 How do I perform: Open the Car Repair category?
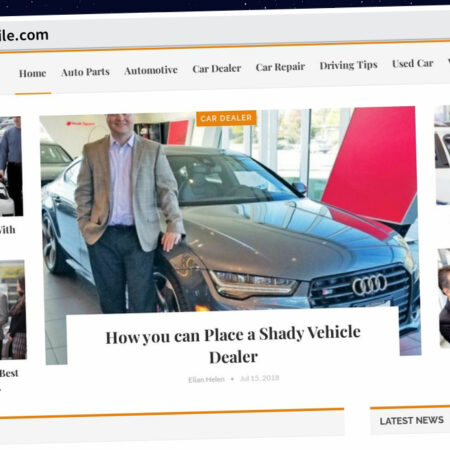click(x=280, y=67)
